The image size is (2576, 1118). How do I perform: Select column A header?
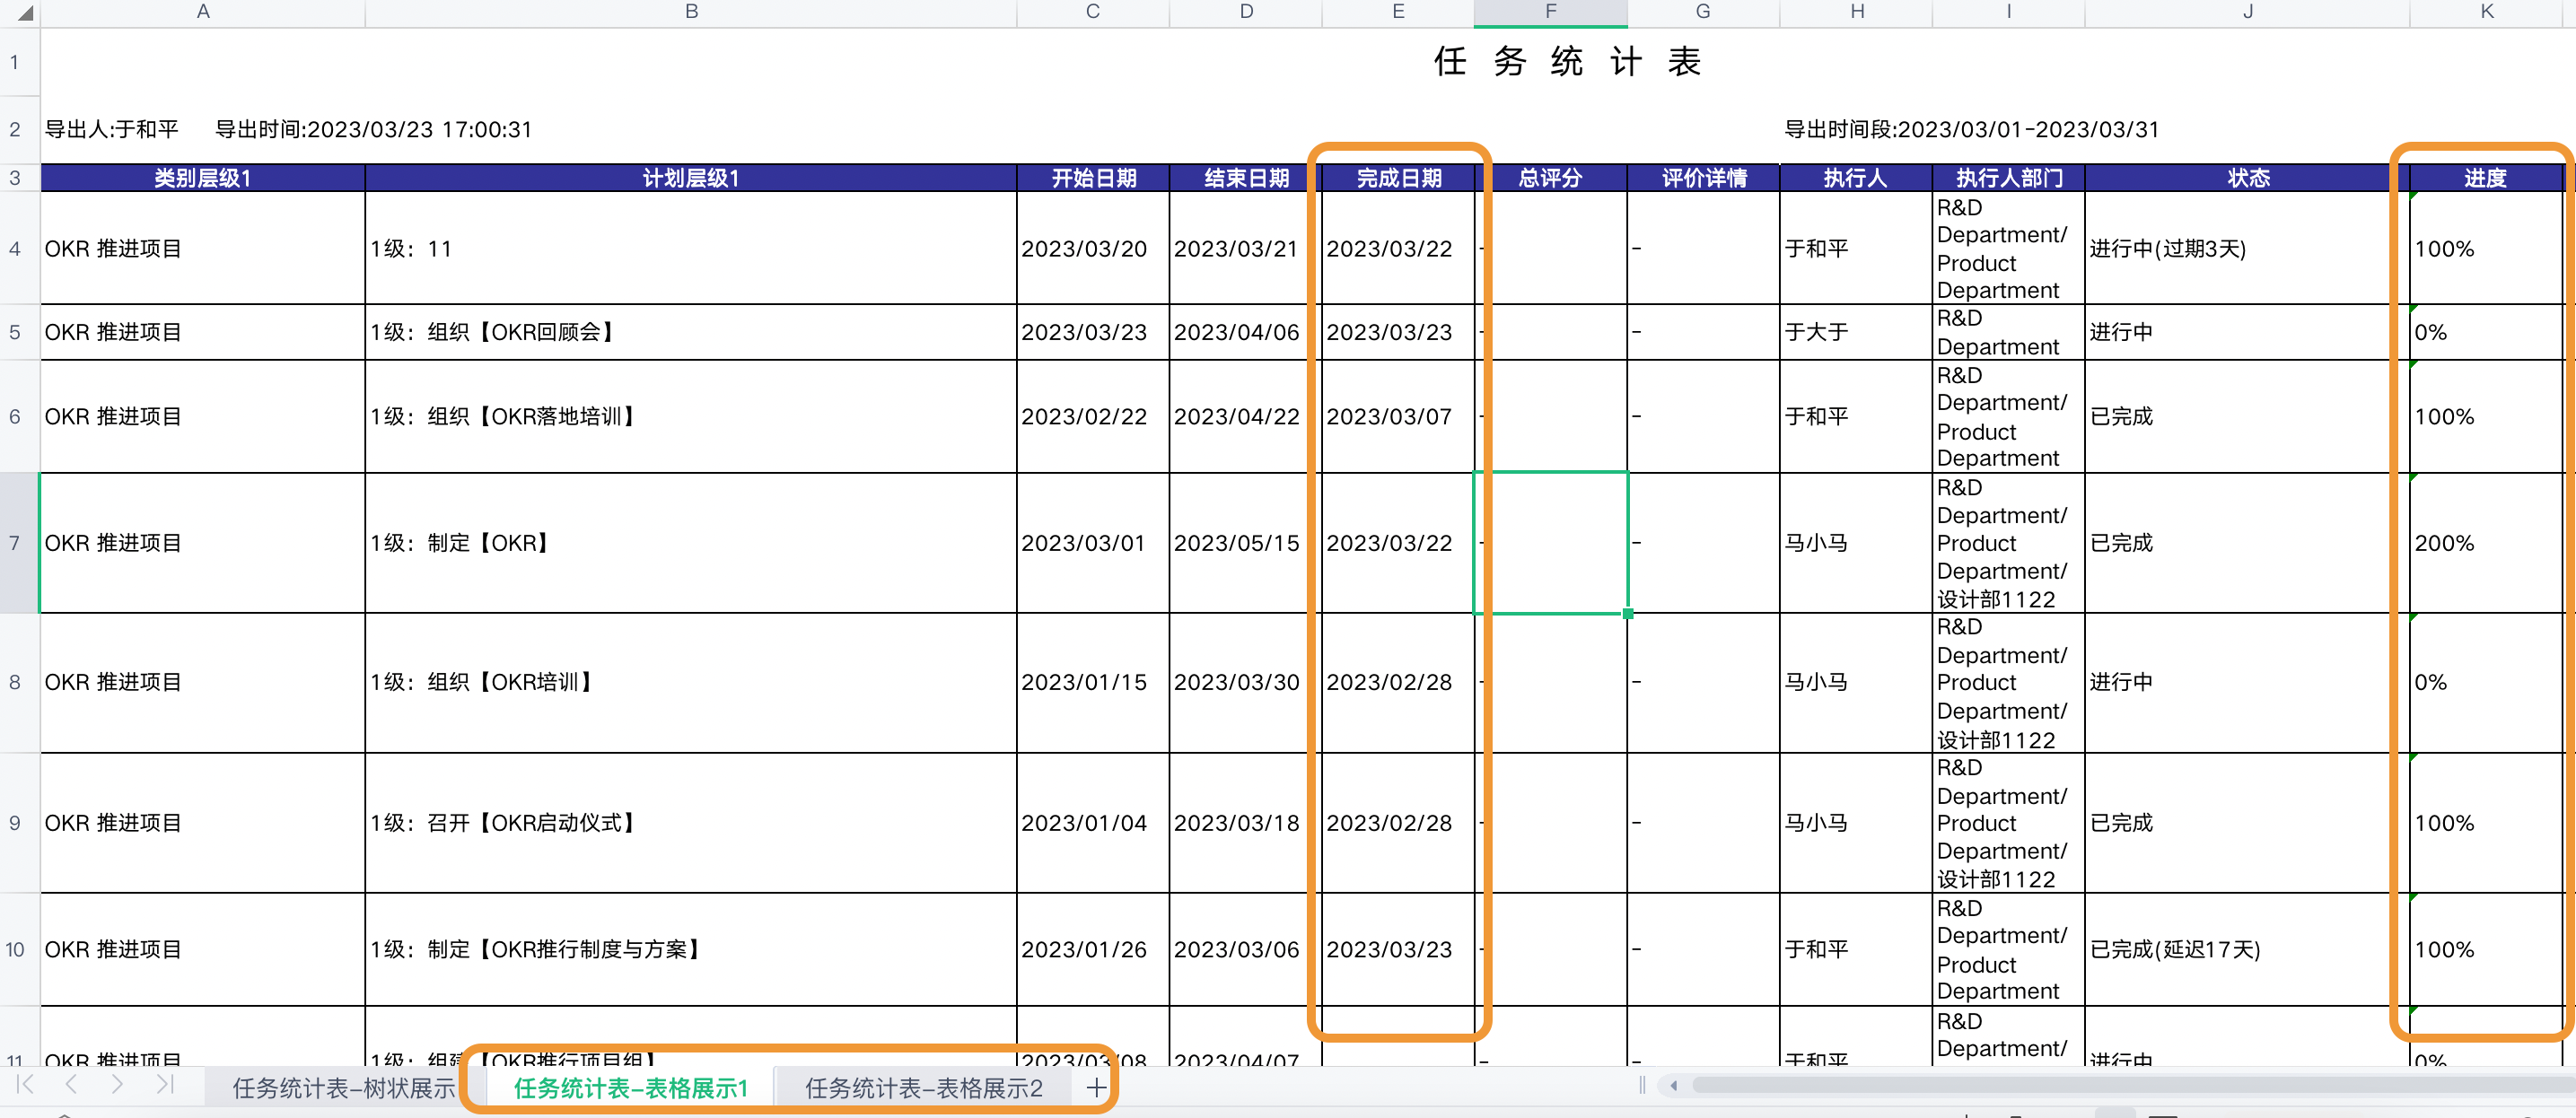pyautogui.click(x=203, y=12)
